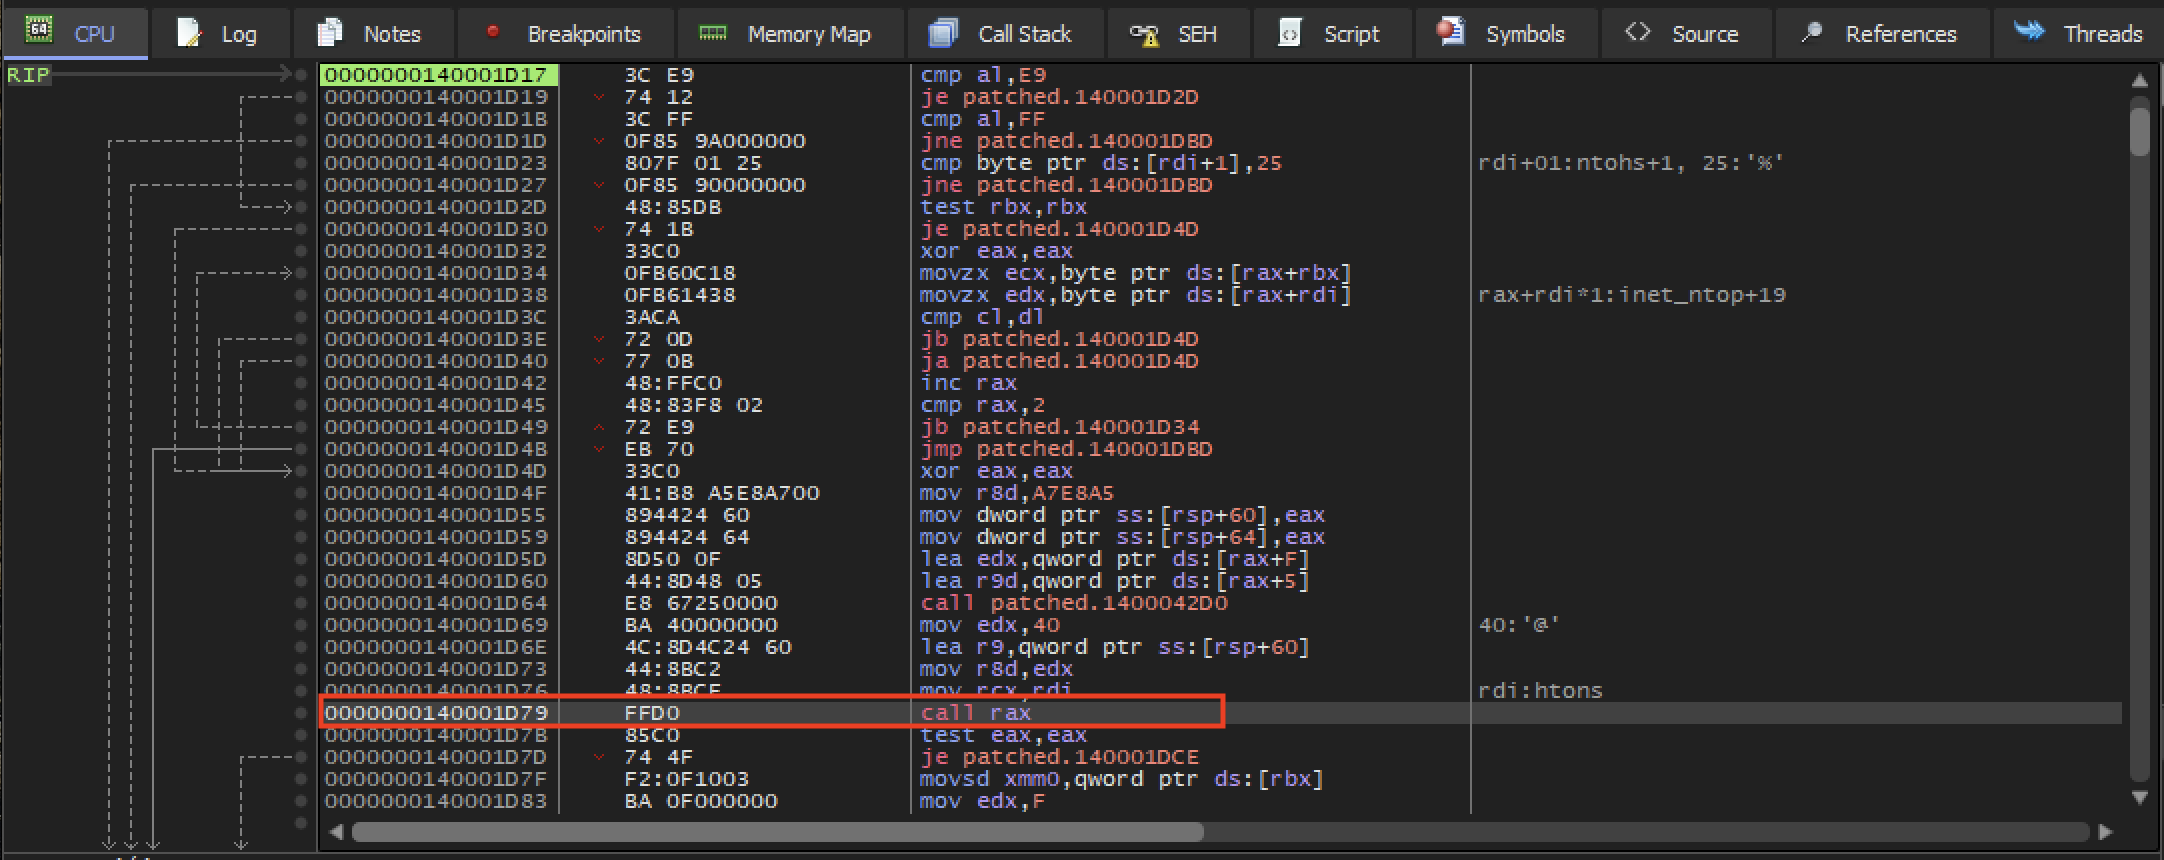Select 'call patched.1400042D0' instruction
This screenshot has width=2164, height=860.
point(1074,603)
